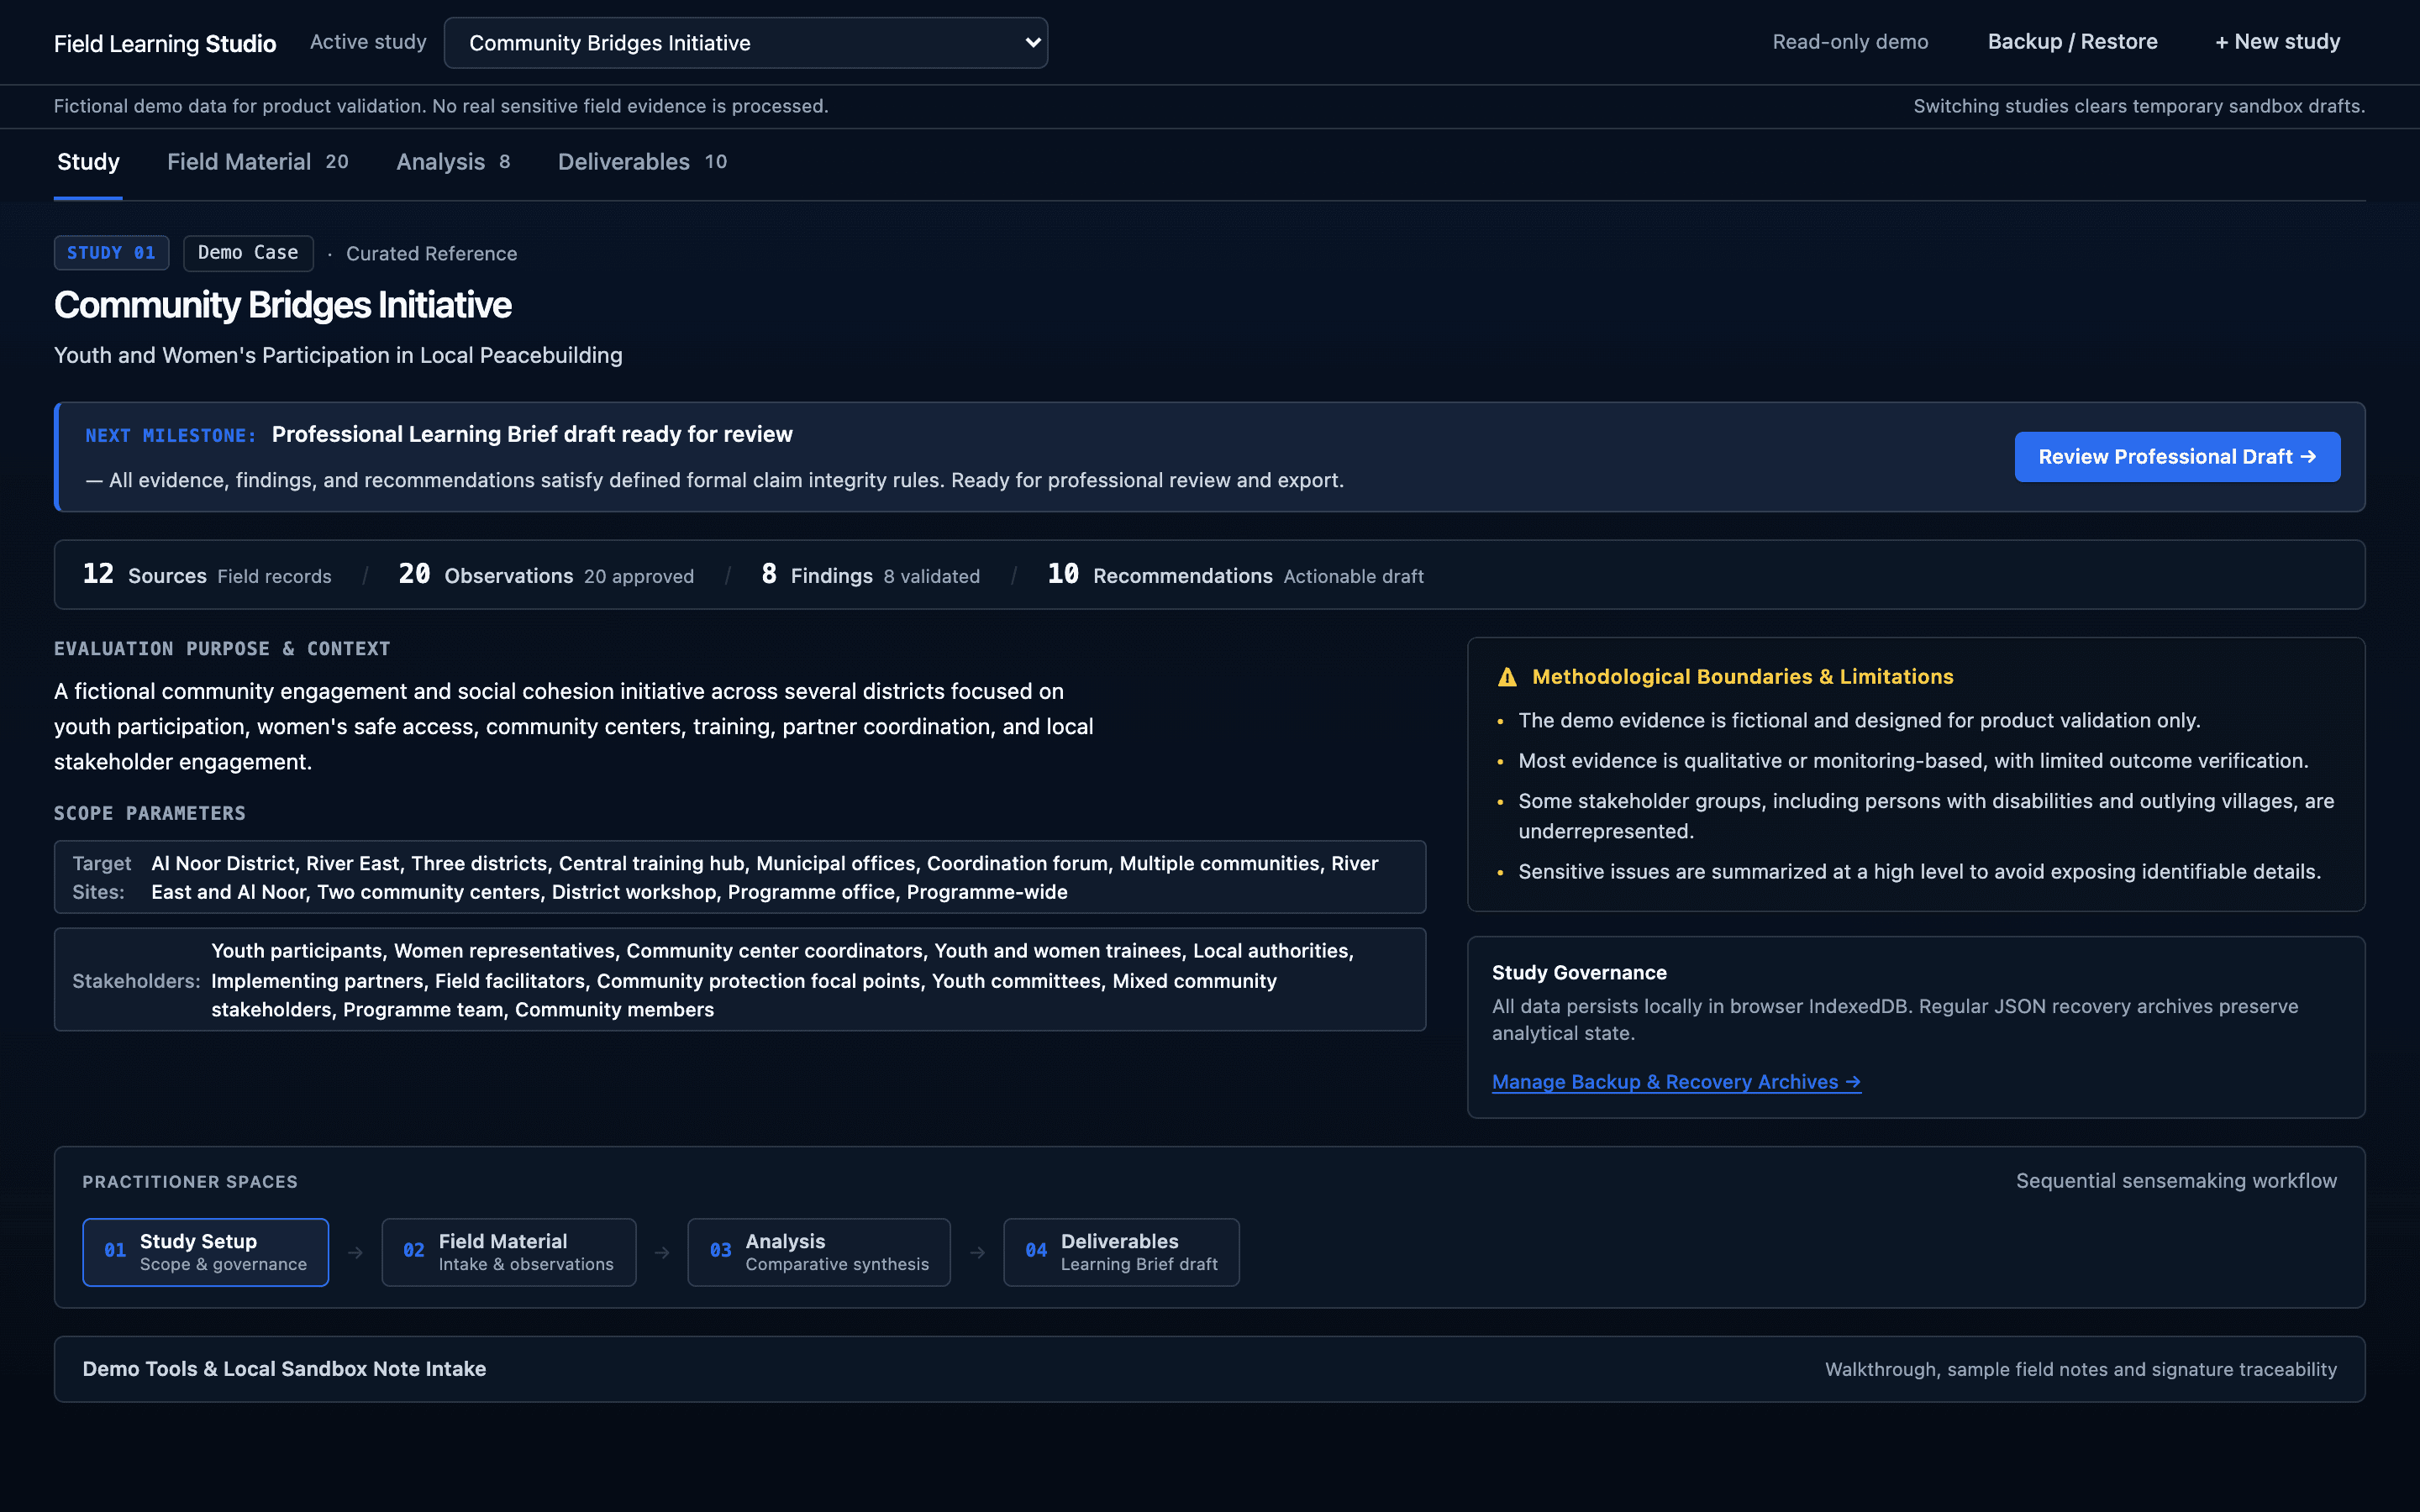Click the 10 Recommendations stat
2420x1512 pixels.
coord(1235,575)
